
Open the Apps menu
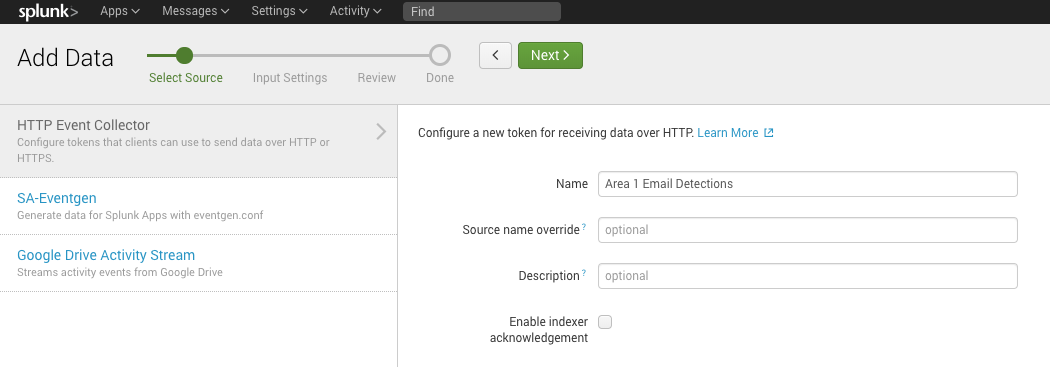120,11
